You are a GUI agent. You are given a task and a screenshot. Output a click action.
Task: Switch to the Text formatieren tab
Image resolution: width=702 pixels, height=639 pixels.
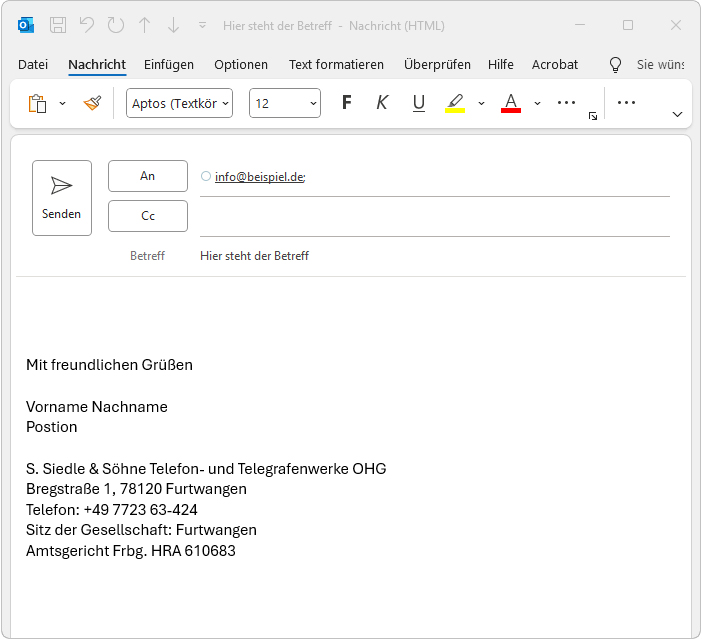336,65
